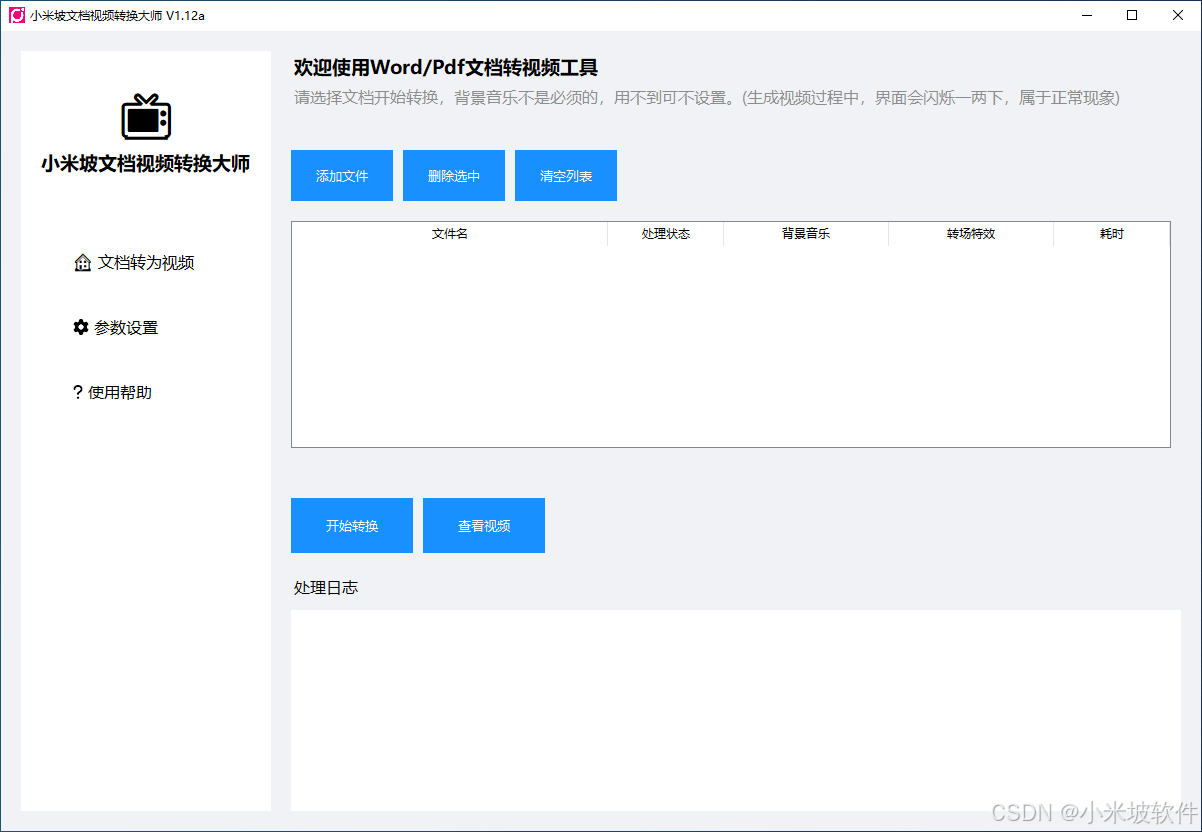The width and height of the screenshot is (1202, 832).
Task: Click the 处理状态 column header
Action: (666, 234)
